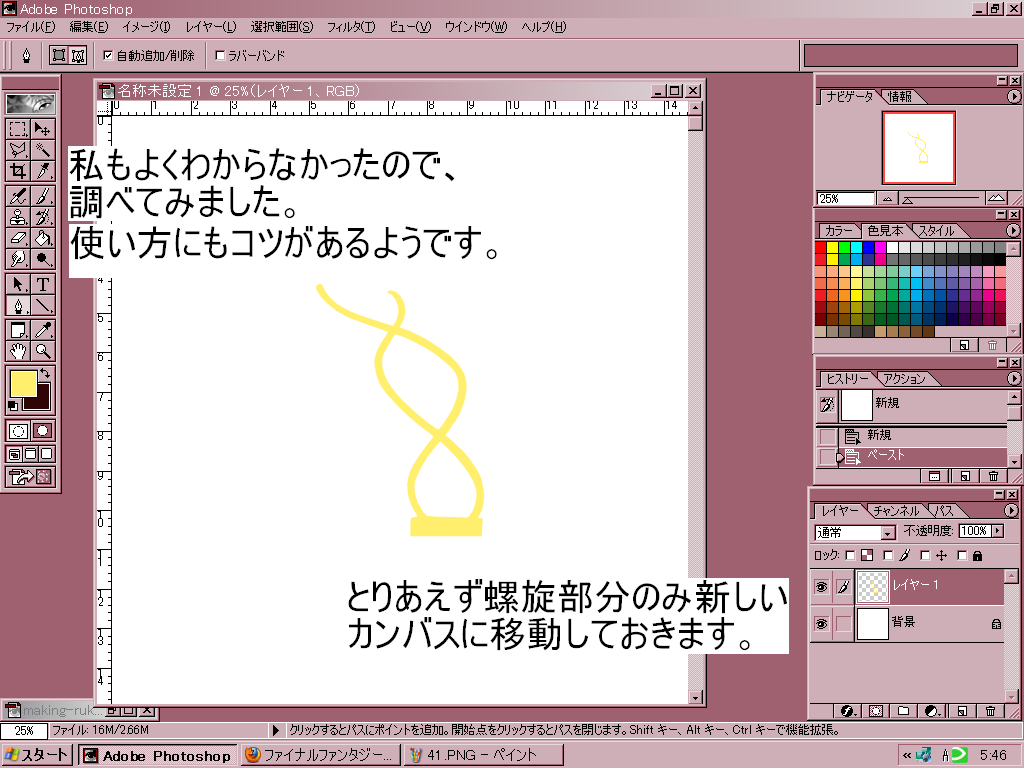Click the Windows スタート button

click(x=39, y=756)
